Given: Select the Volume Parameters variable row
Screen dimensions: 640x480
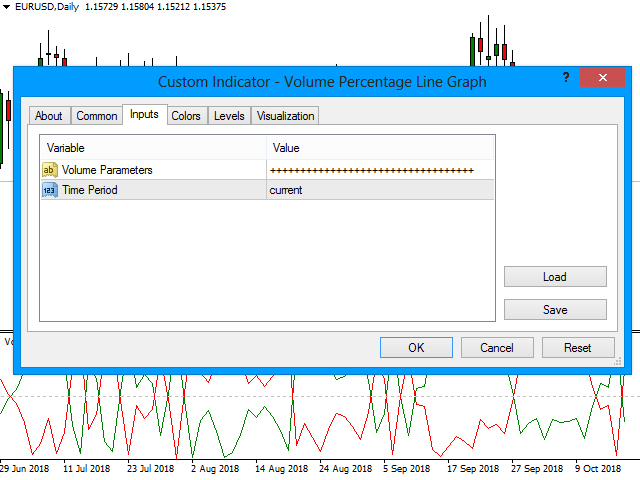Looking at the screenshot, I should point(267,170).
